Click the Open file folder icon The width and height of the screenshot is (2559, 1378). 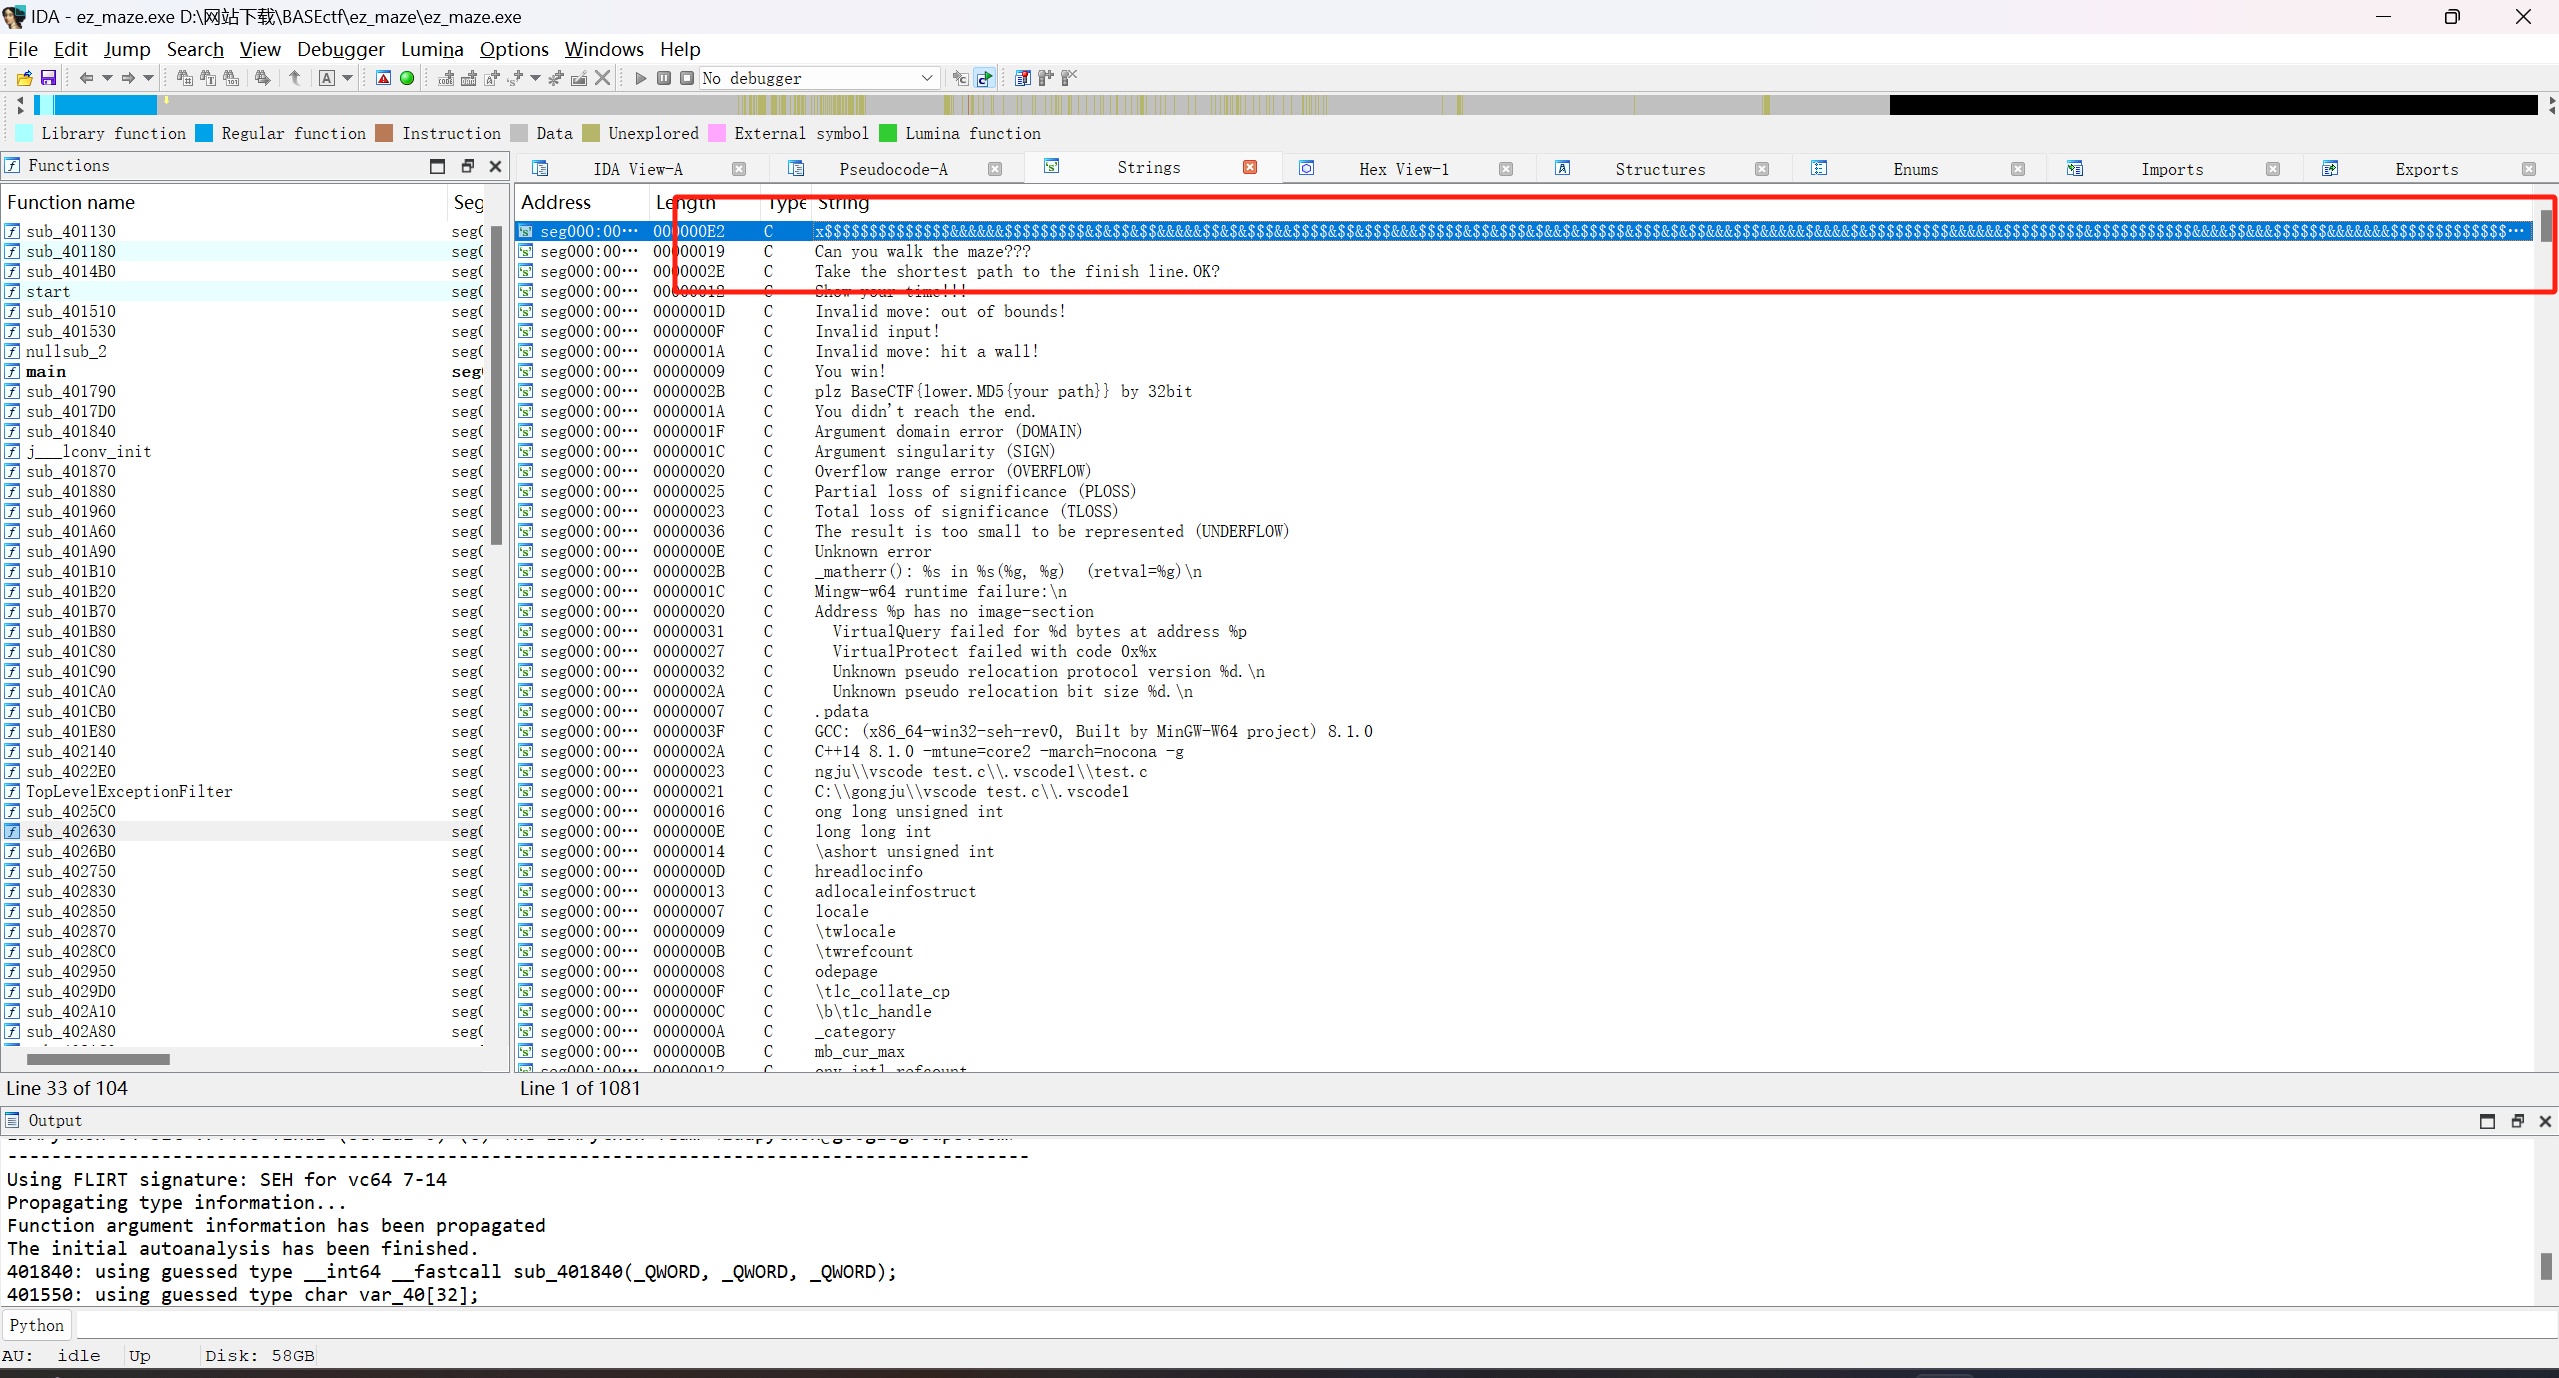(25, 78)
